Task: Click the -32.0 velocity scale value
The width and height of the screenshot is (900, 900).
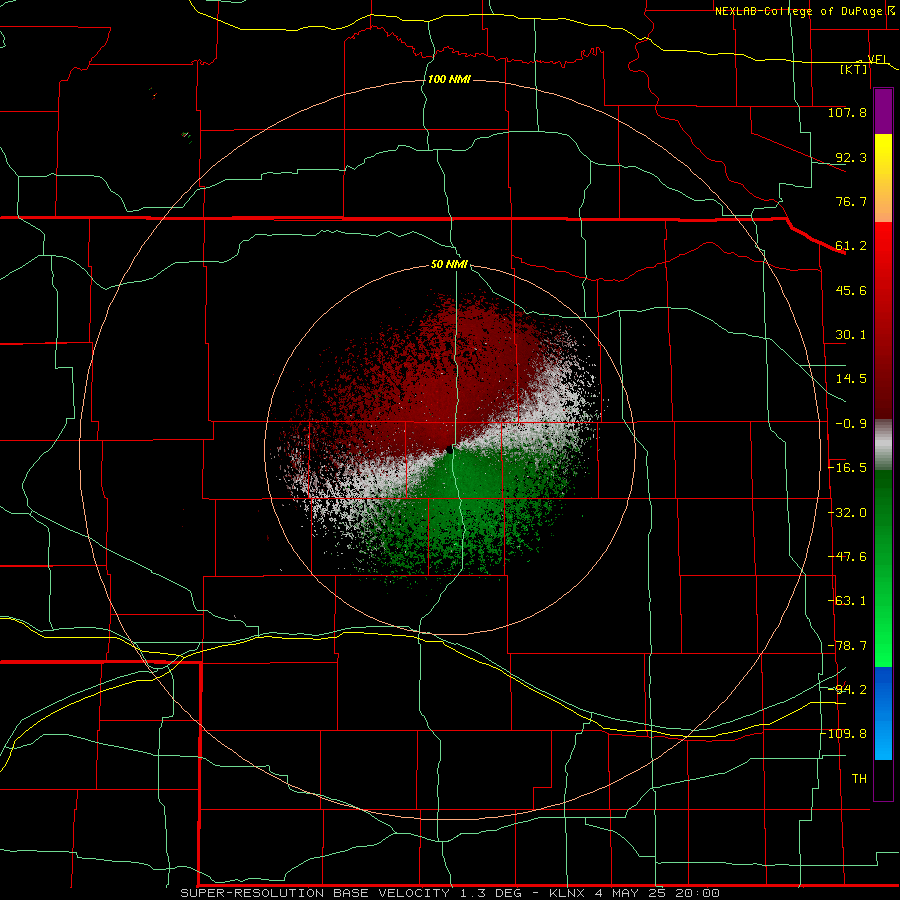Action: pos(847,513)
